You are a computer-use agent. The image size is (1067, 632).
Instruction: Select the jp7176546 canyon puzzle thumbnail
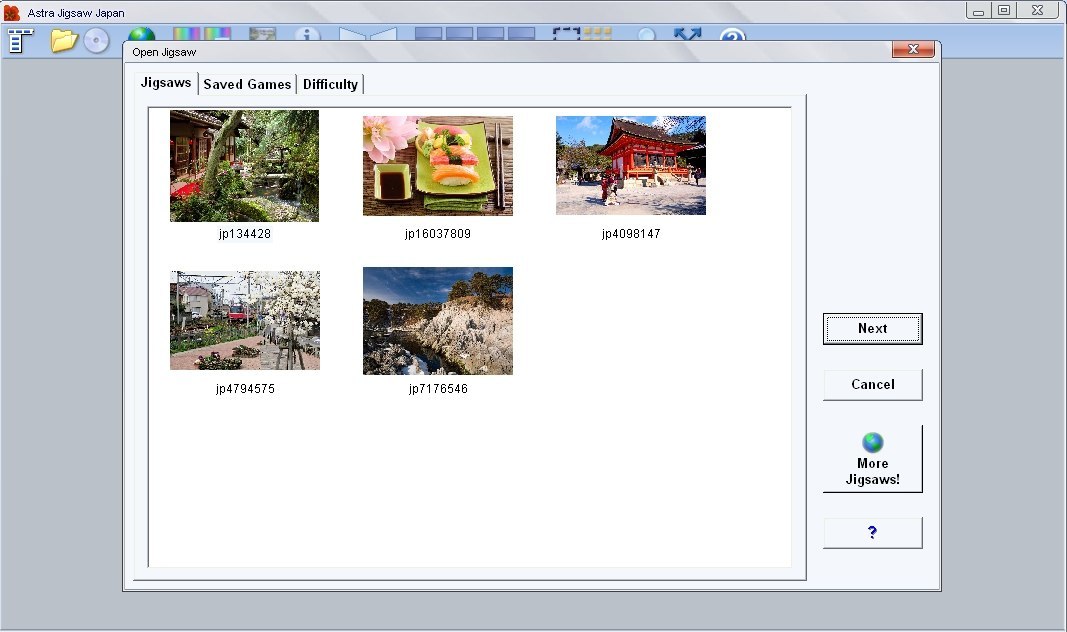[437, 320]
